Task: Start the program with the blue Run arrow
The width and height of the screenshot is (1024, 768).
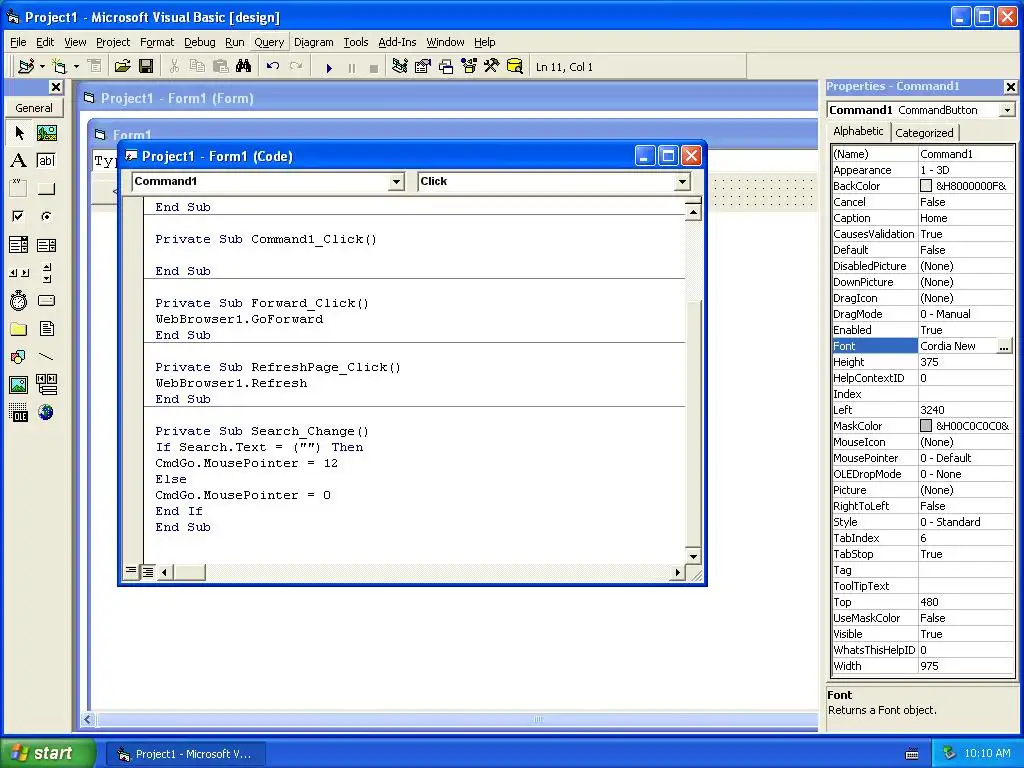Action: pos(329,67)
